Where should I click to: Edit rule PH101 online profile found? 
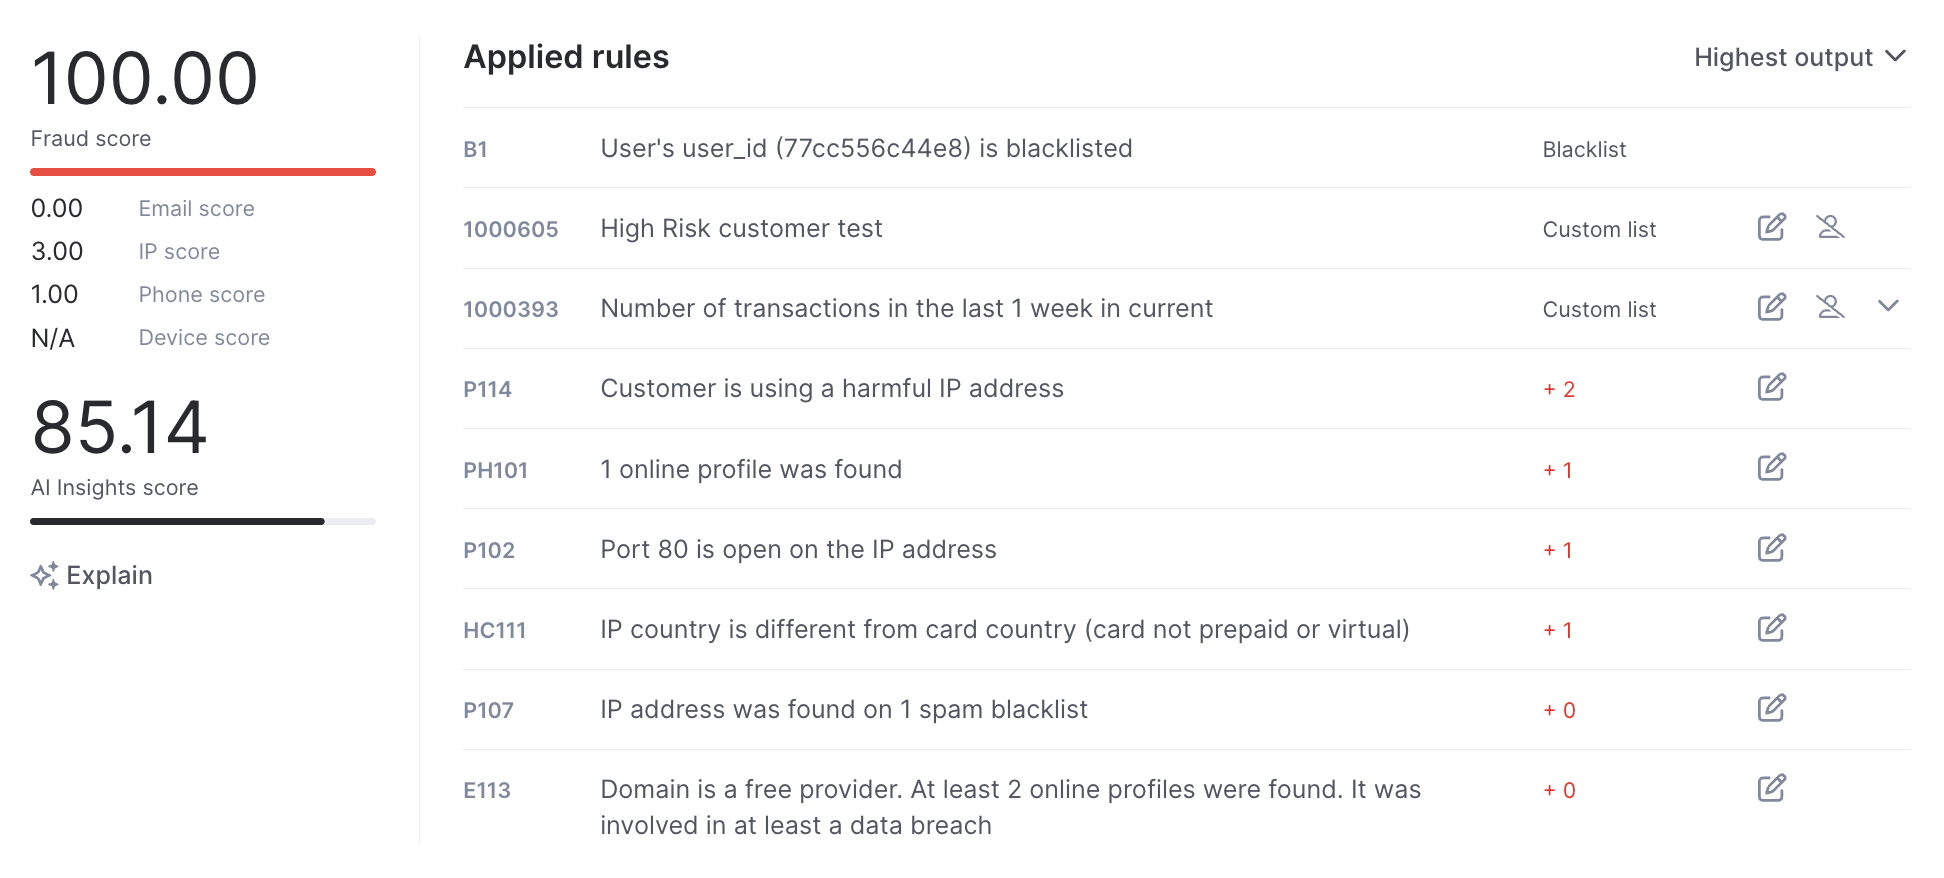pos(1771,468)
